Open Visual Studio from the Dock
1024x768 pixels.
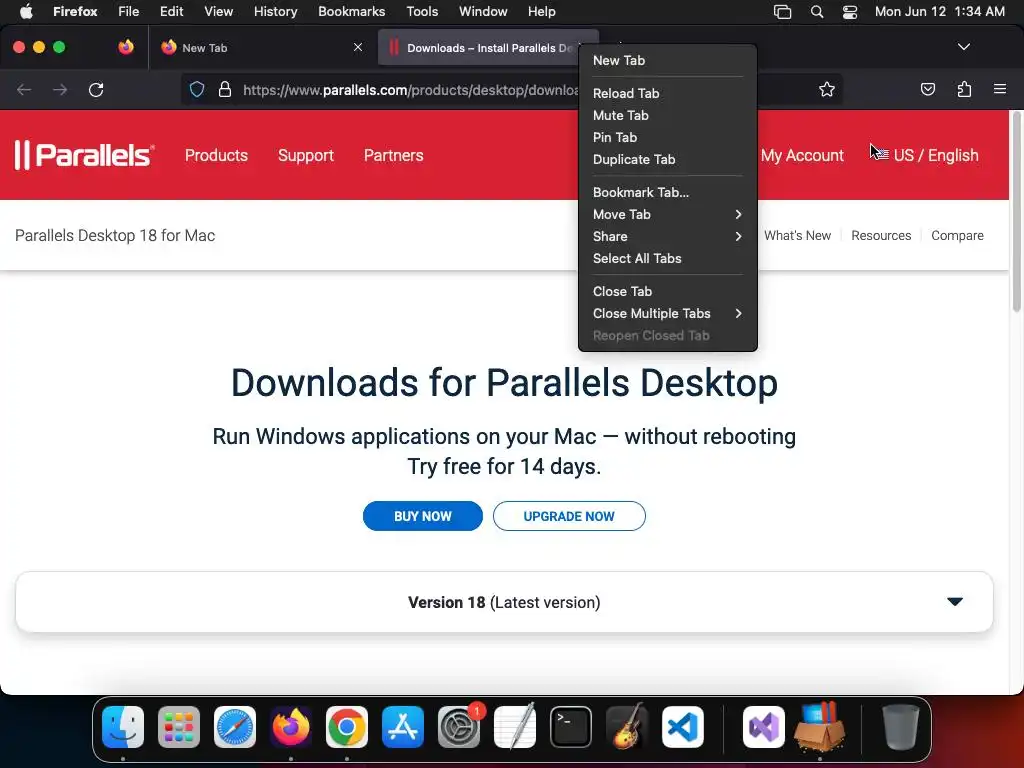pyautogui.click(x=763, y=727)
